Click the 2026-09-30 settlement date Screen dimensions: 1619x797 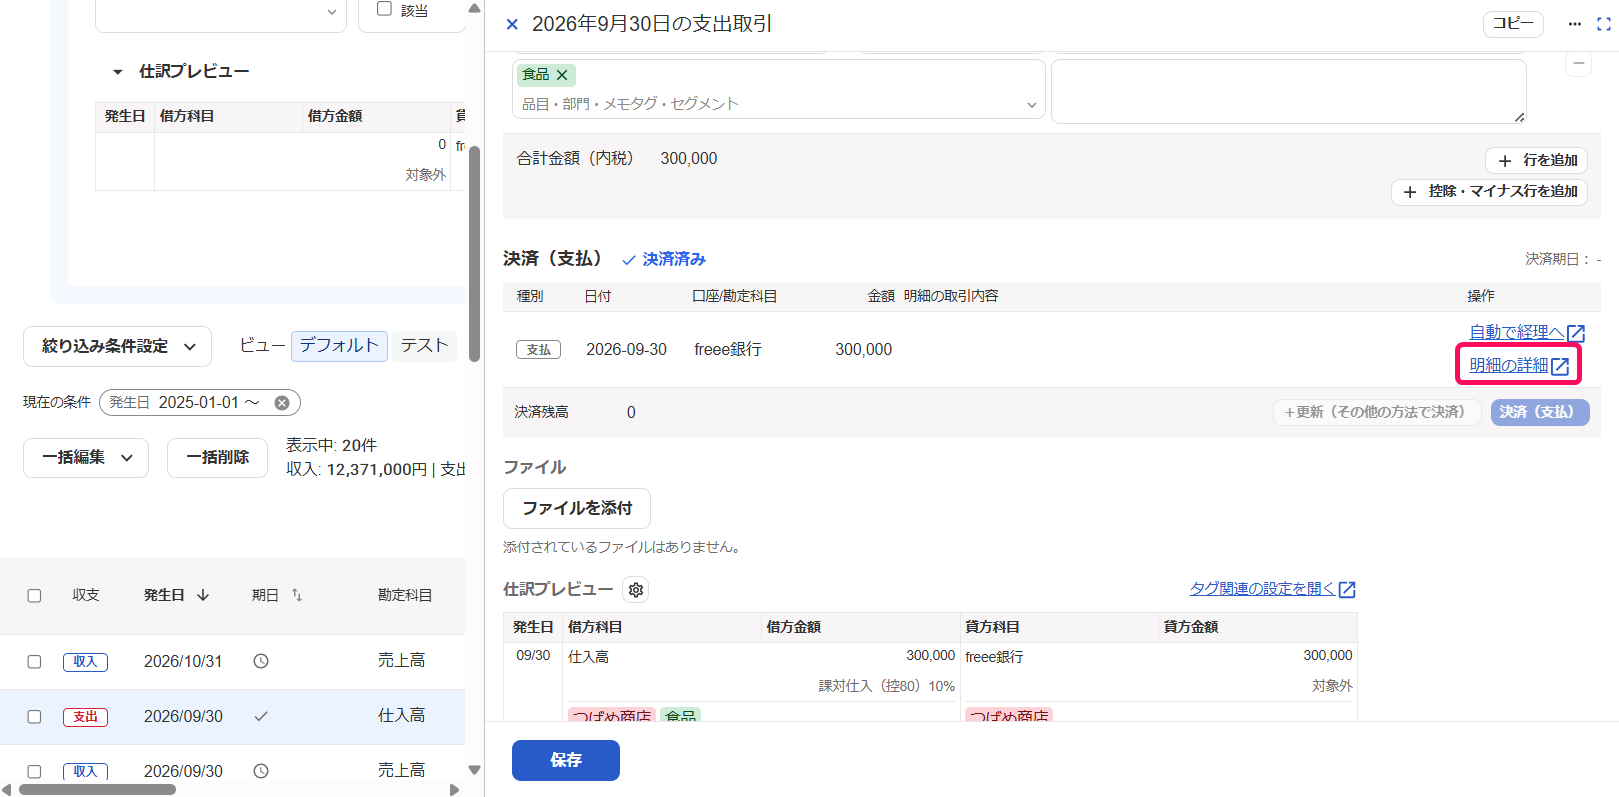coord(626,350)
